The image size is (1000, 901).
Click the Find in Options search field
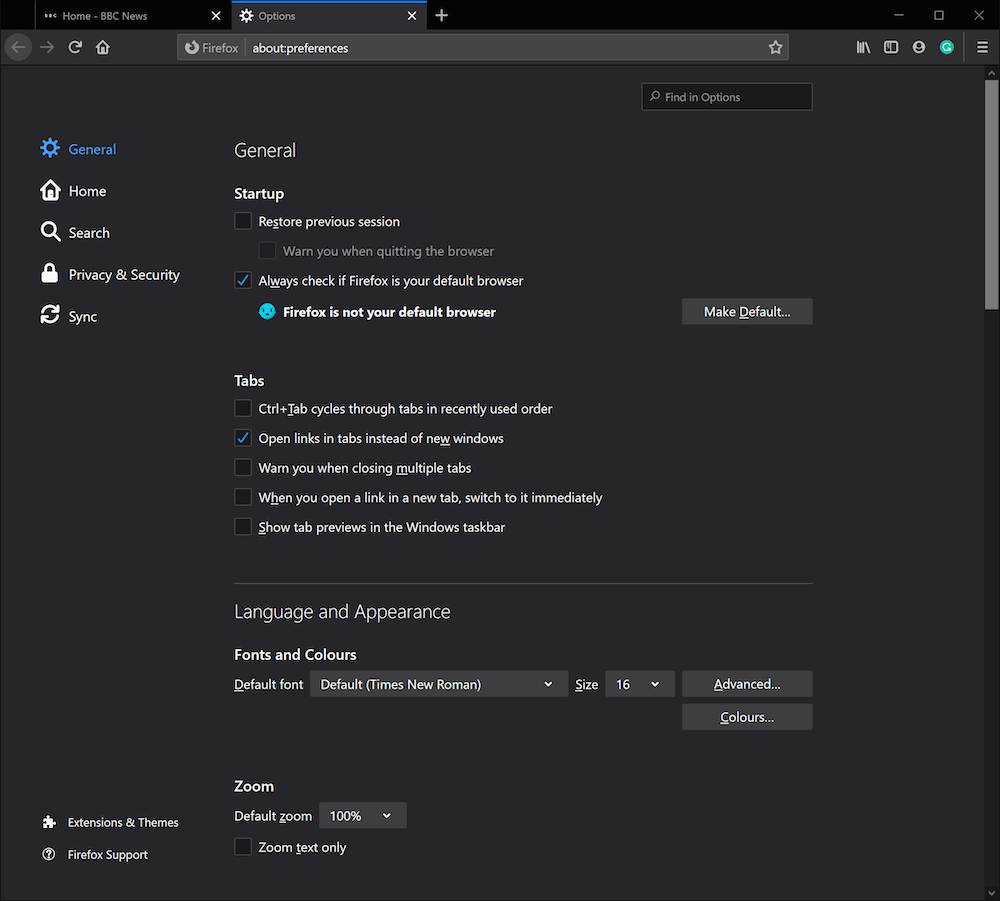pyautogui.click(x=726, y=96)
